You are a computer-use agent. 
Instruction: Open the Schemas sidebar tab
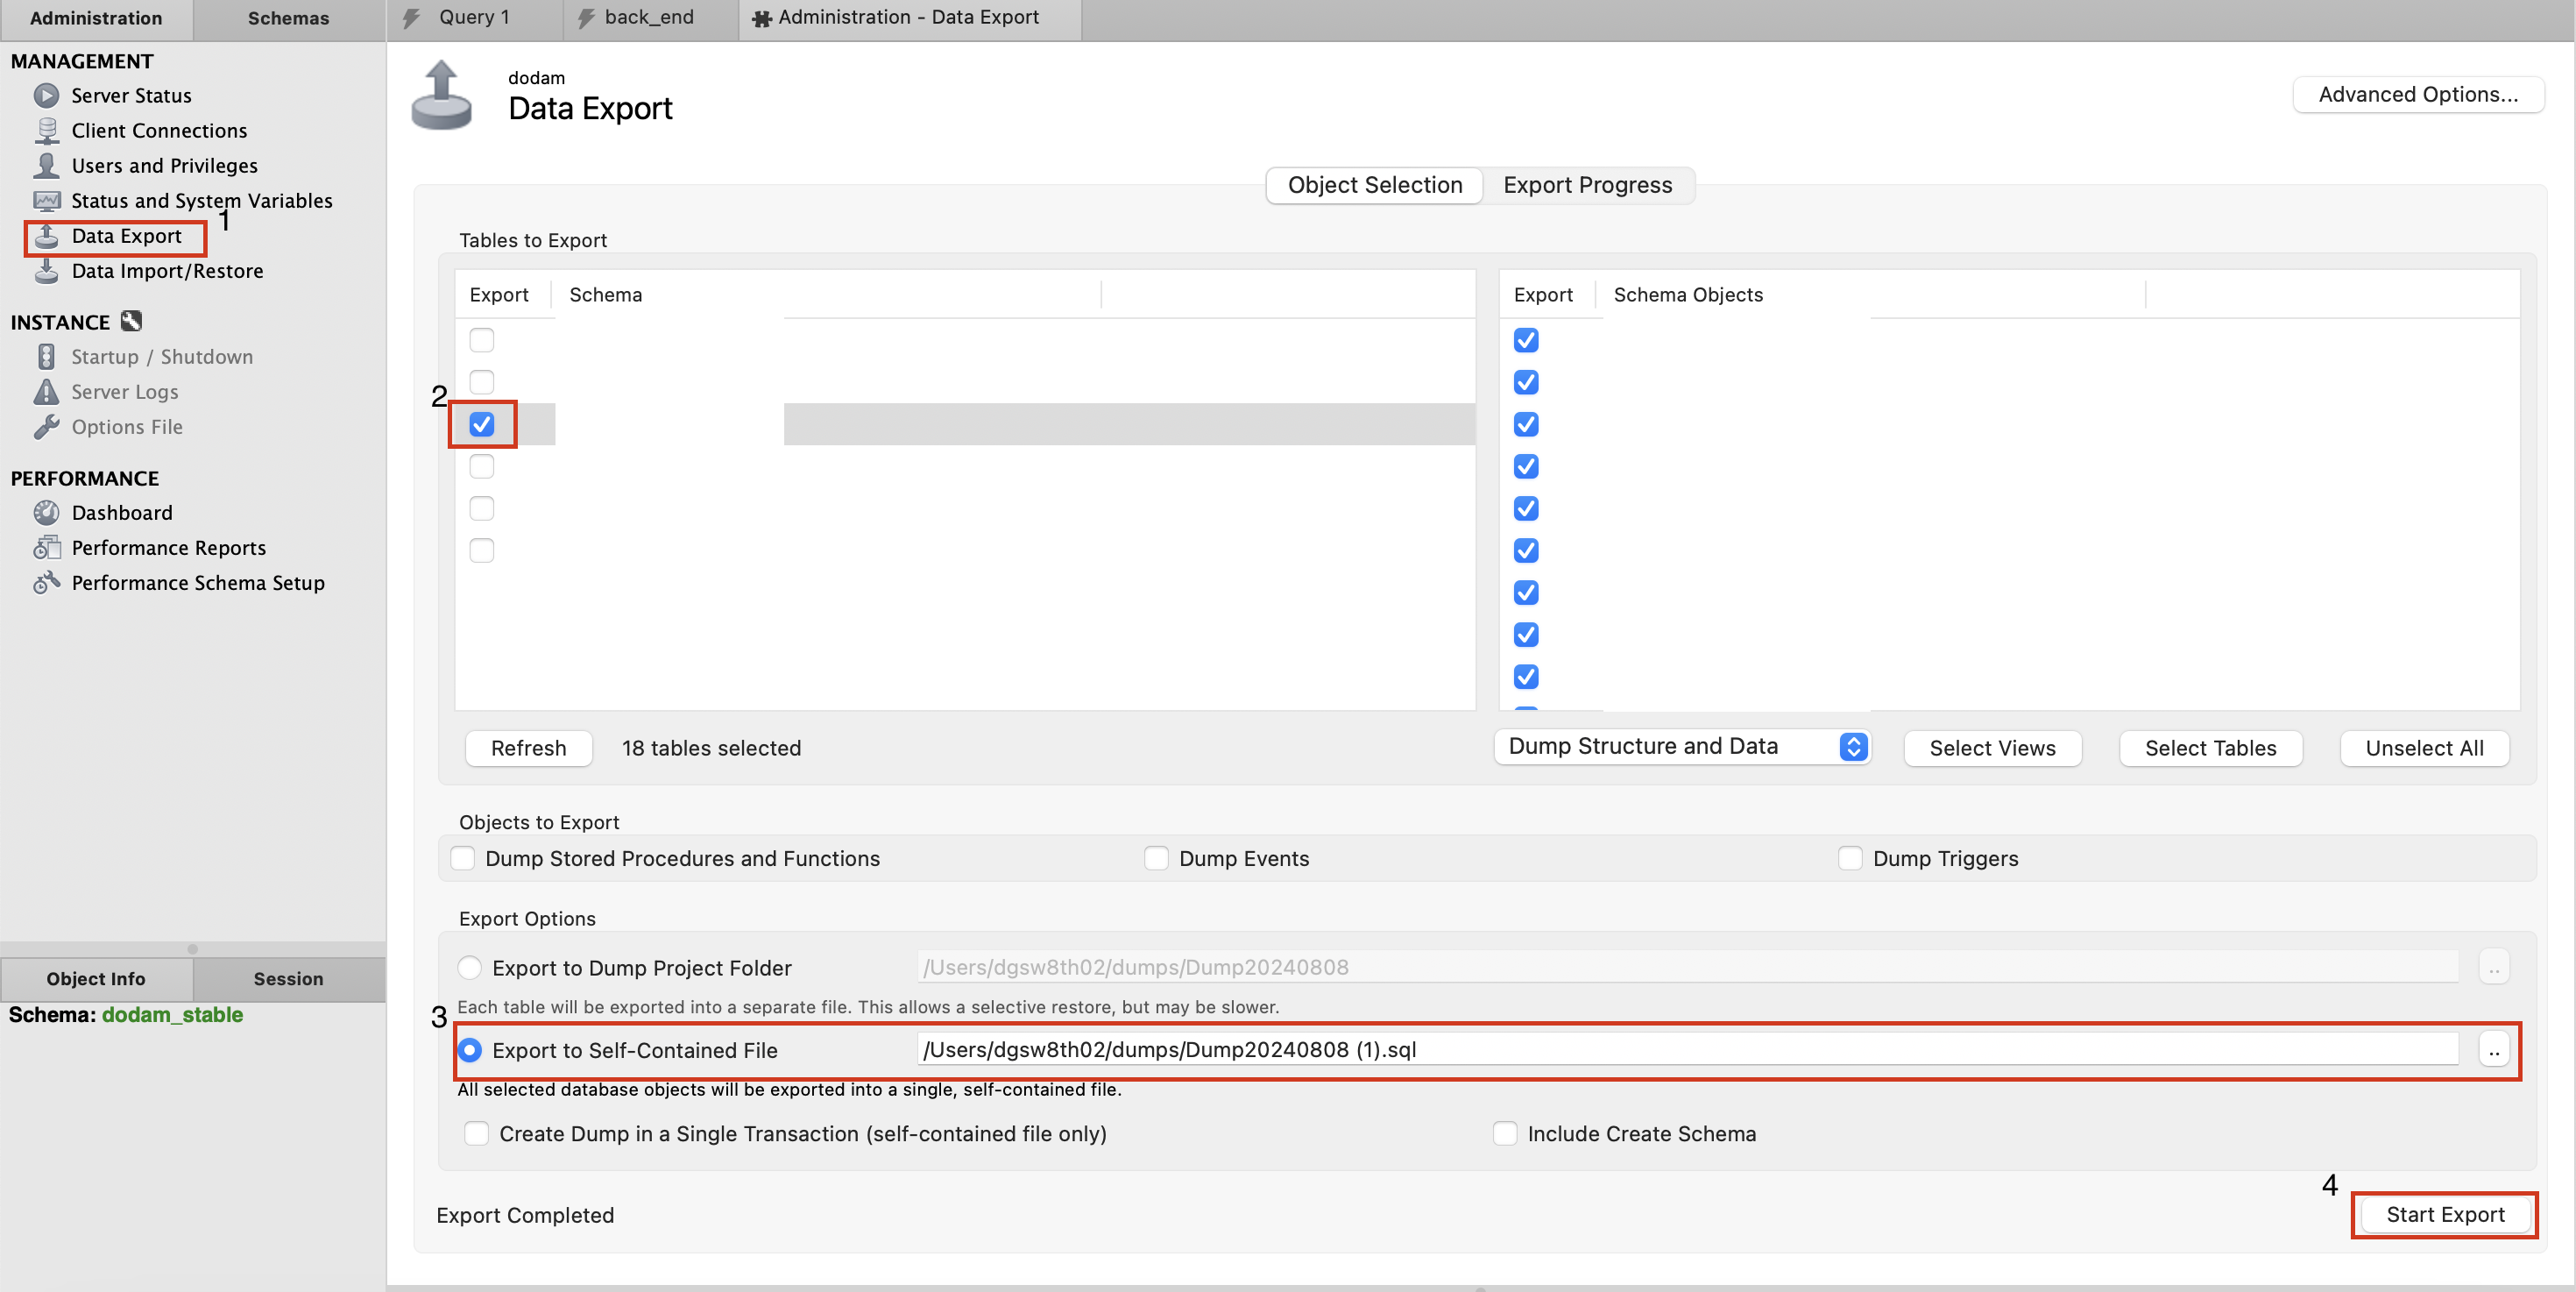(288, 18)
